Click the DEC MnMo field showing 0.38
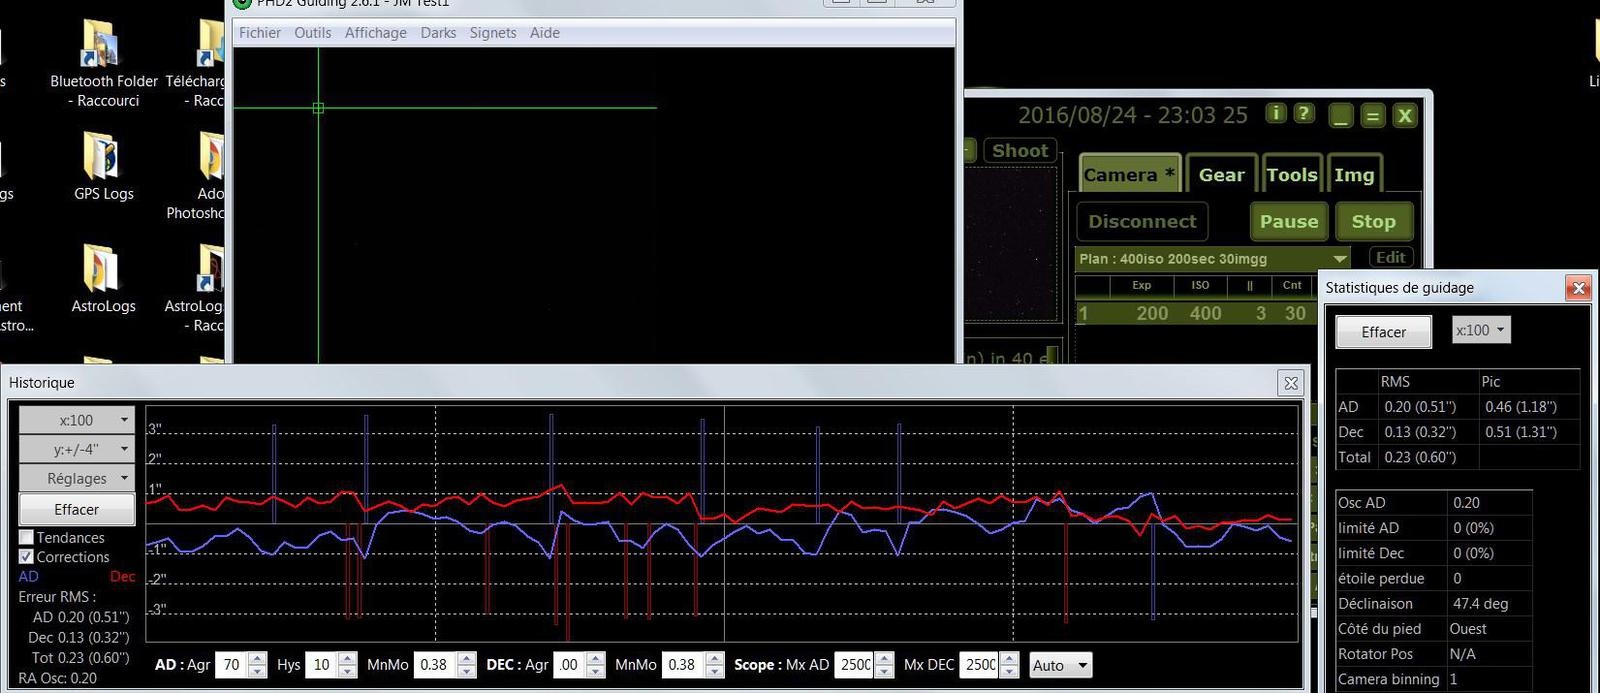Image resolution: width=1600 pixels, height=693 pixels. tap(683, 665)
